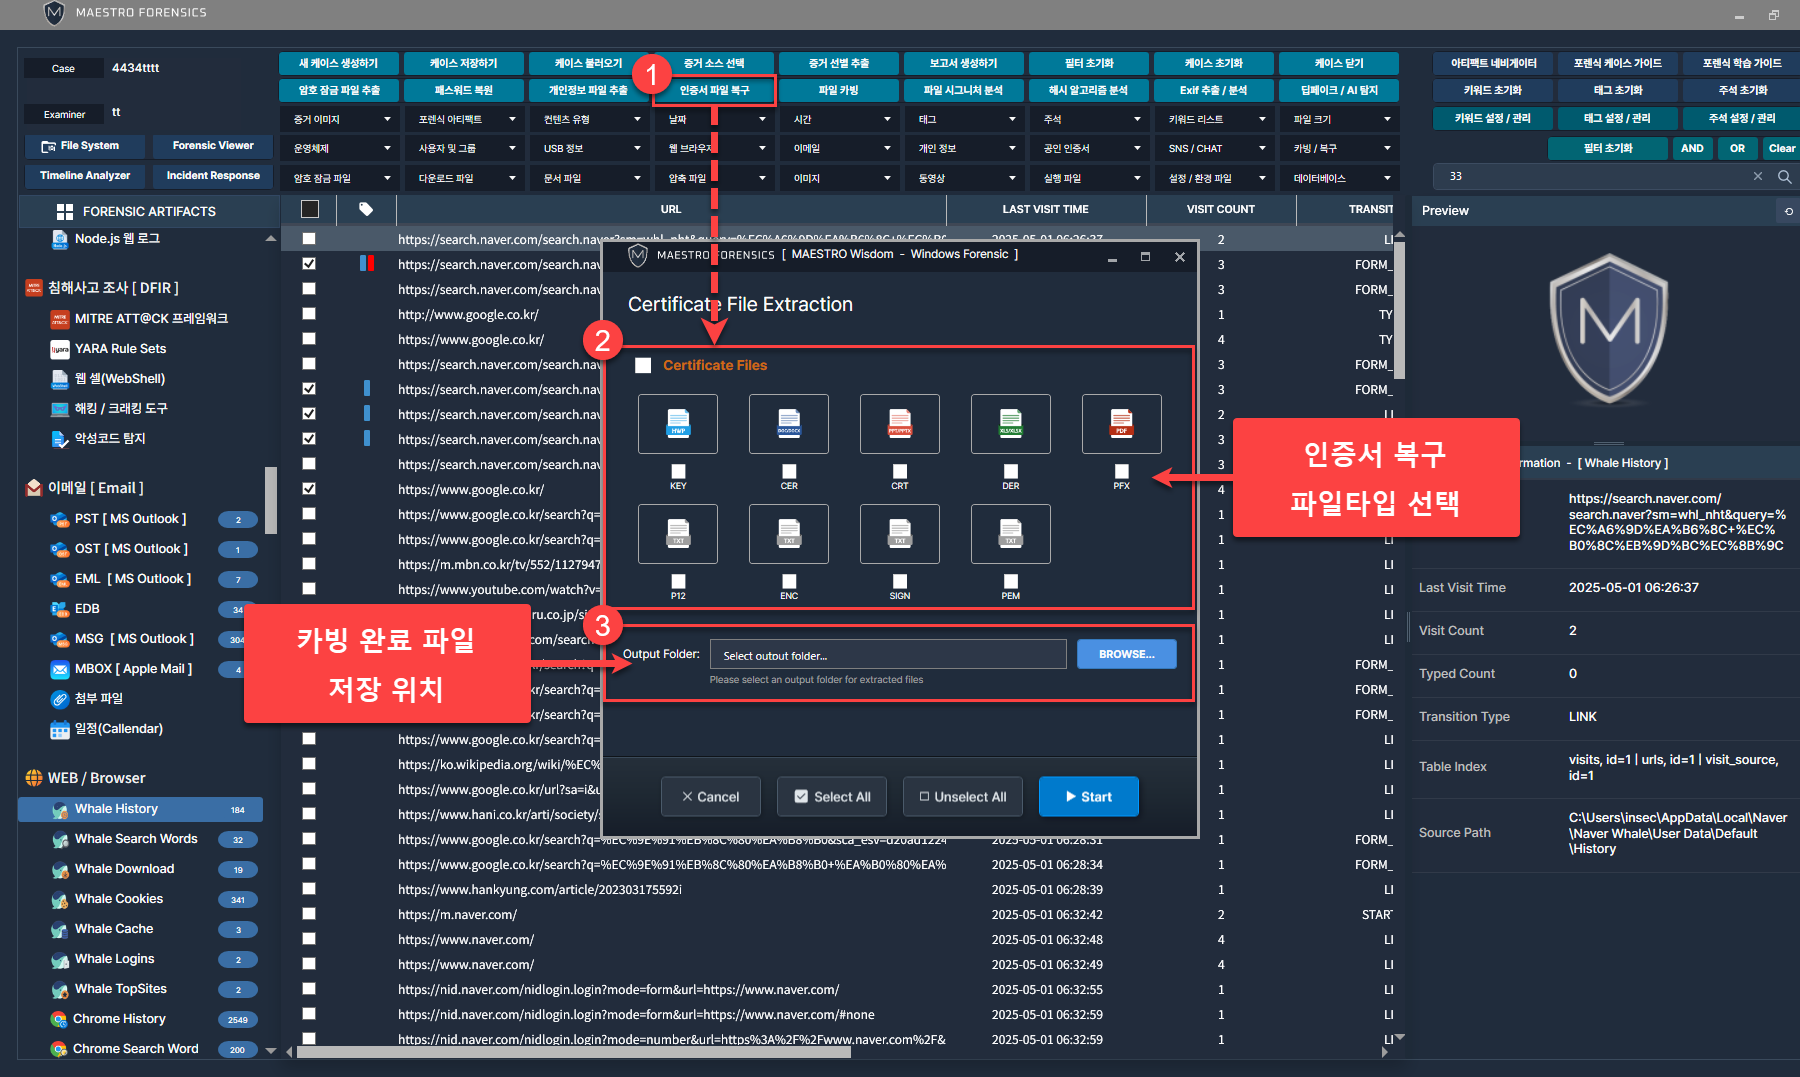Click the KEY certificate file type icon

pos(678,424)
